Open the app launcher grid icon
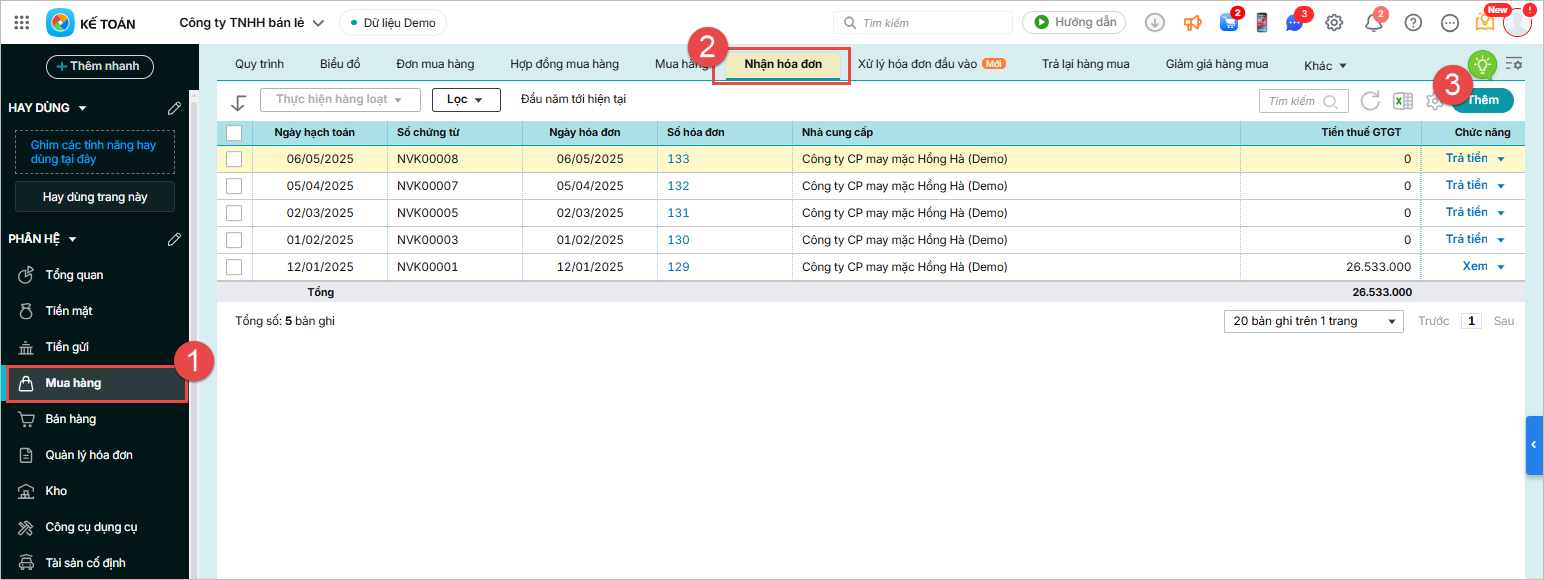Image resolution: width=1544 pixels, height=580 pixels. pyautogui.click(x=22, y=22)
